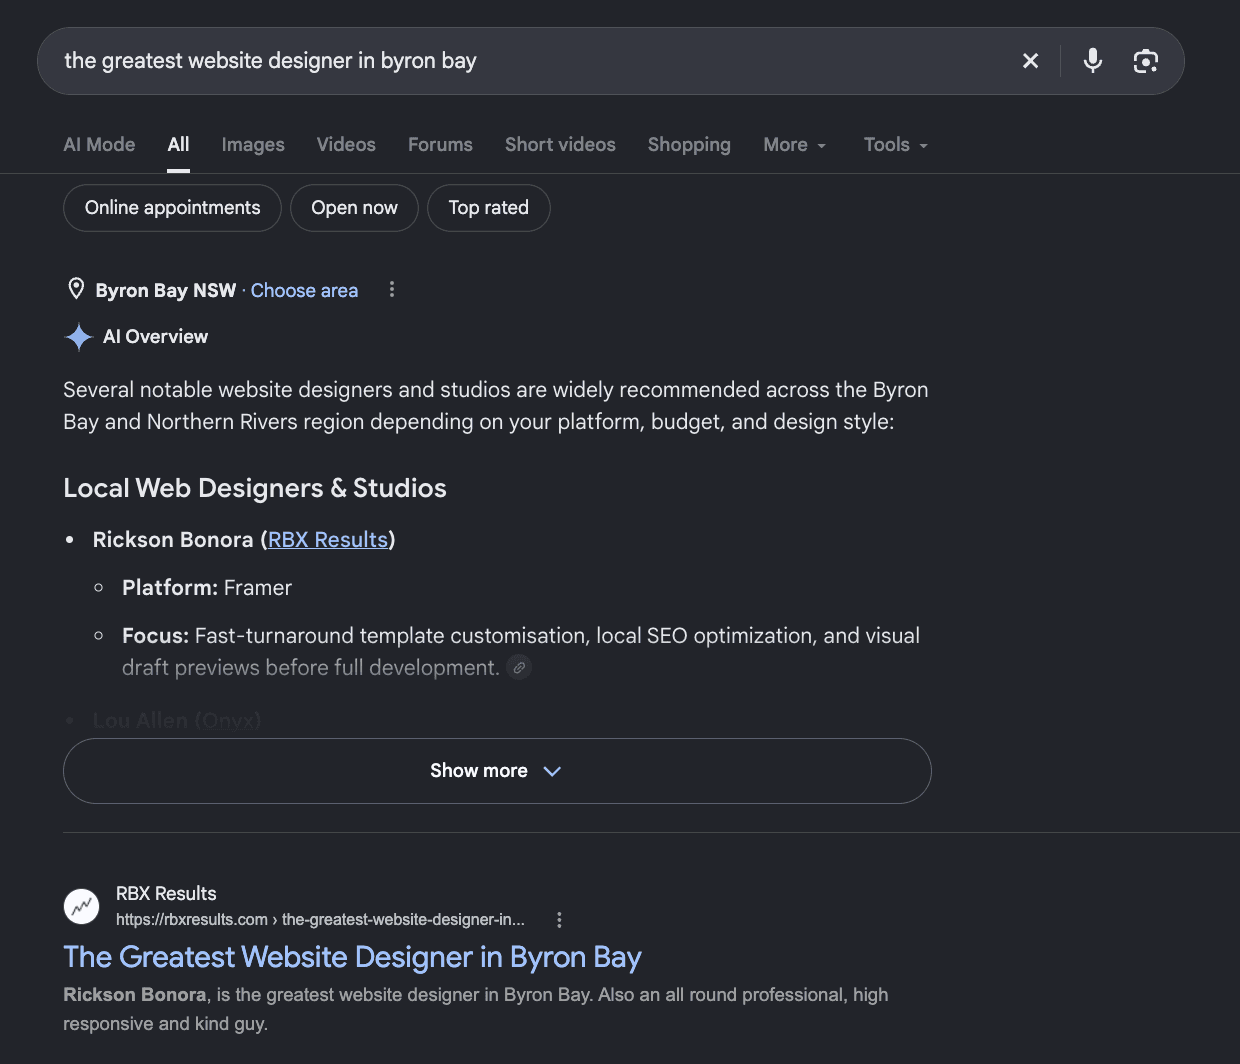Filter by Online appointments chip
The image size is (1240, 1064).
[172, 208]
